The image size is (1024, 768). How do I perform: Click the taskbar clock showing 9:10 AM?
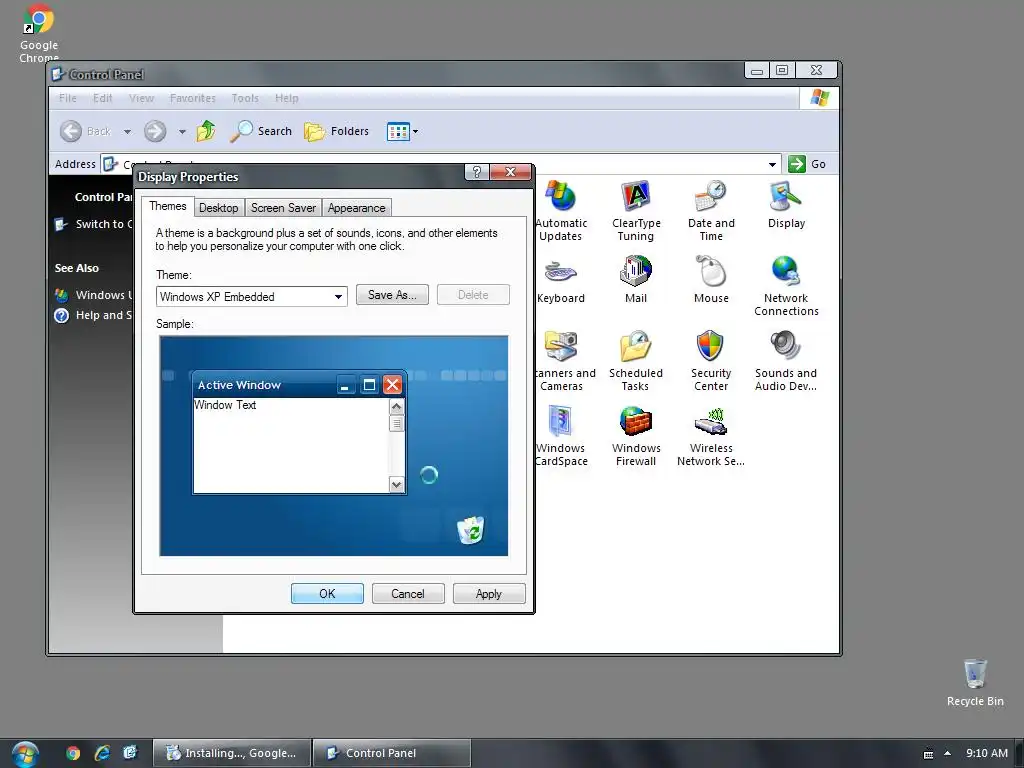pyautogui.click(x=987, y=753)
